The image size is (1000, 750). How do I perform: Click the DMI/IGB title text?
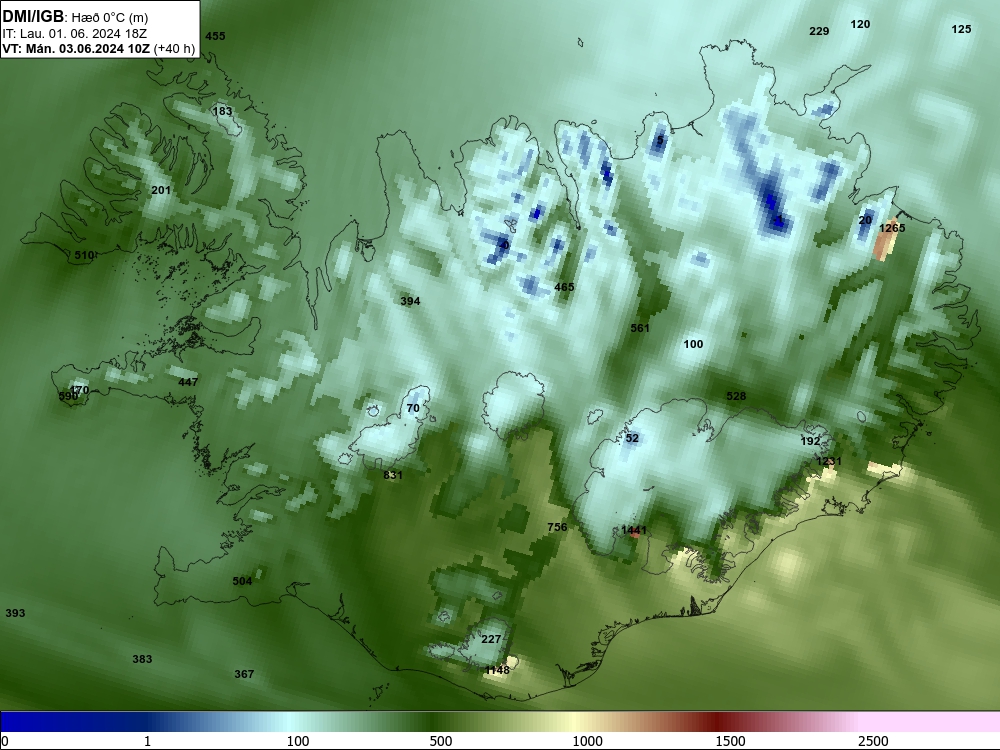(x=33, y=16)
